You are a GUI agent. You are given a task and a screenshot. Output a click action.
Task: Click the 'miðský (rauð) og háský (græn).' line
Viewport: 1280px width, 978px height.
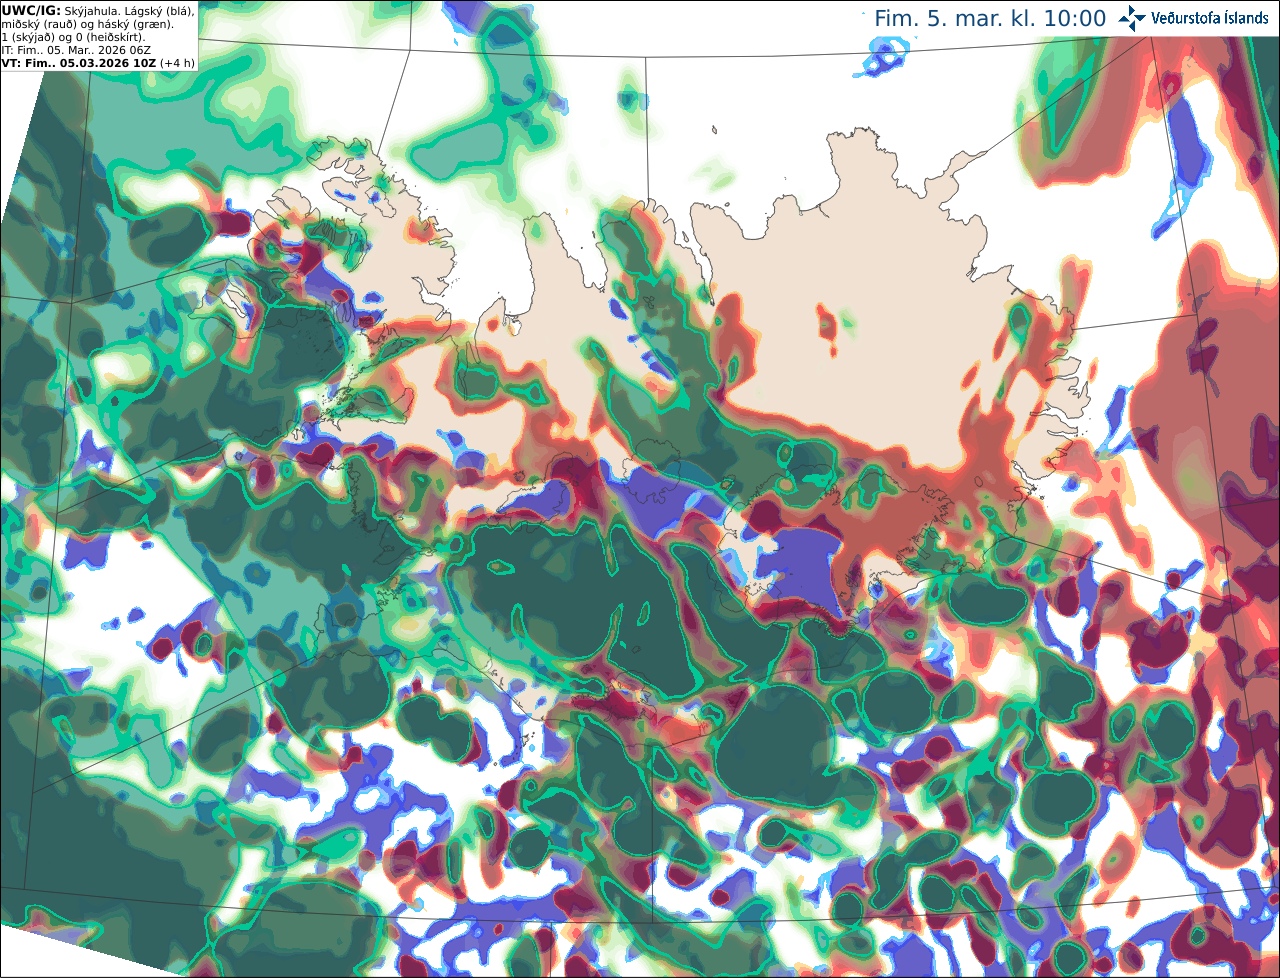click(x=87, y=23)
